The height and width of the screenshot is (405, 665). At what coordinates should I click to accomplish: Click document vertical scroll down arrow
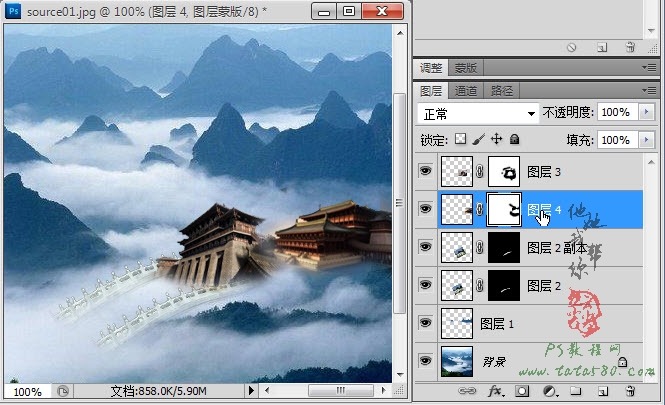[400, 375]
